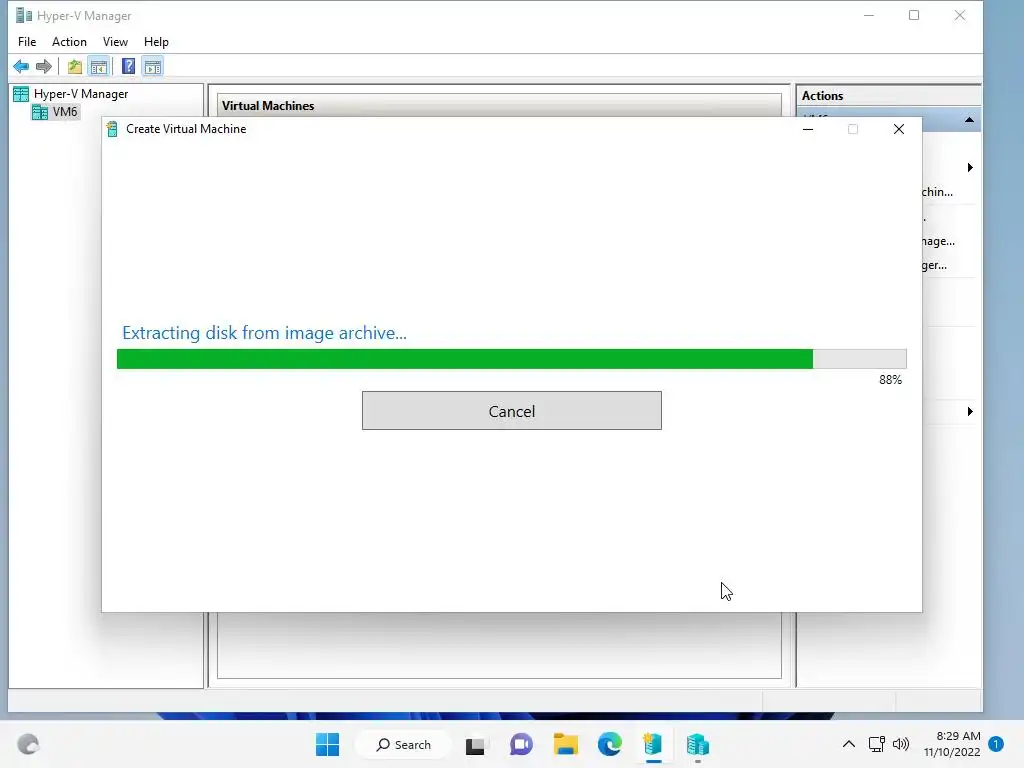
Task: Cancel the disk extraction
Action: pos(511,411)
